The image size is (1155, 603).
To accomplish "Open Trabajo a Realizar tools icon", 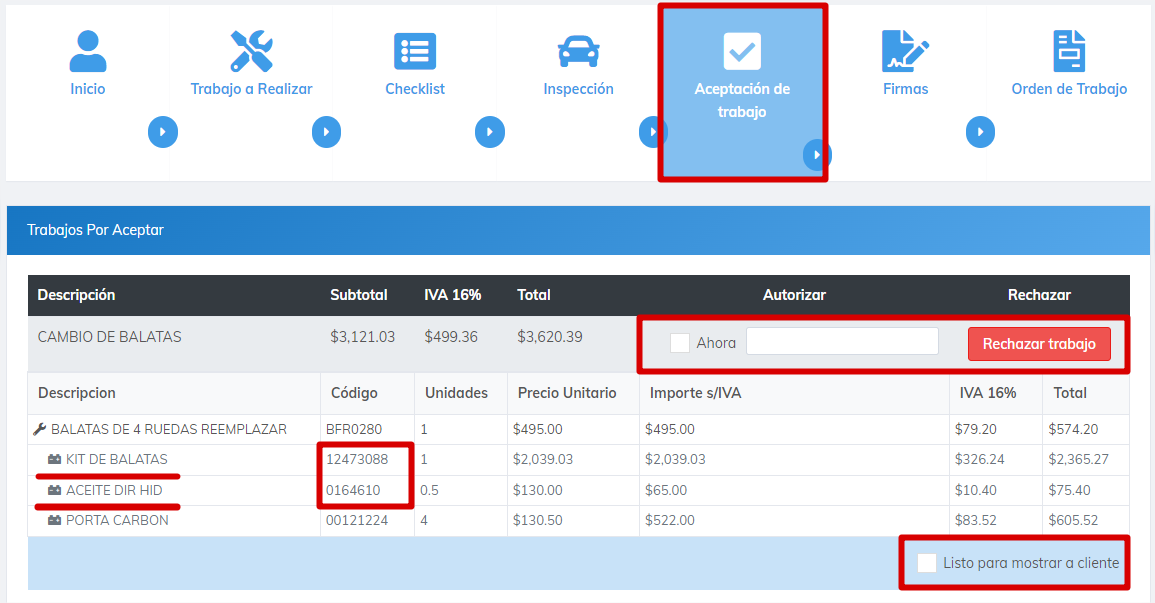I will (251, 51).
